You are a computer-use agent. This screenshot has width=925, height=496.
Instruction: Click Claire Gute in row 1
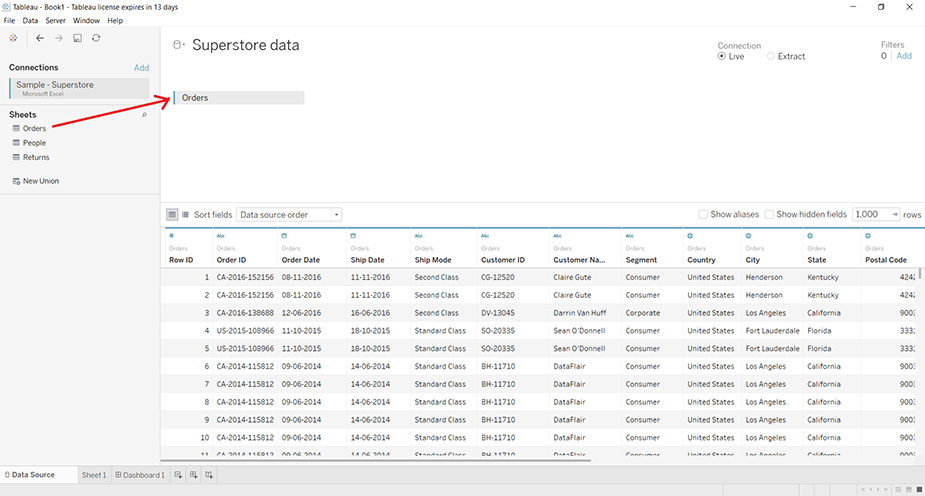coord(572,277)
